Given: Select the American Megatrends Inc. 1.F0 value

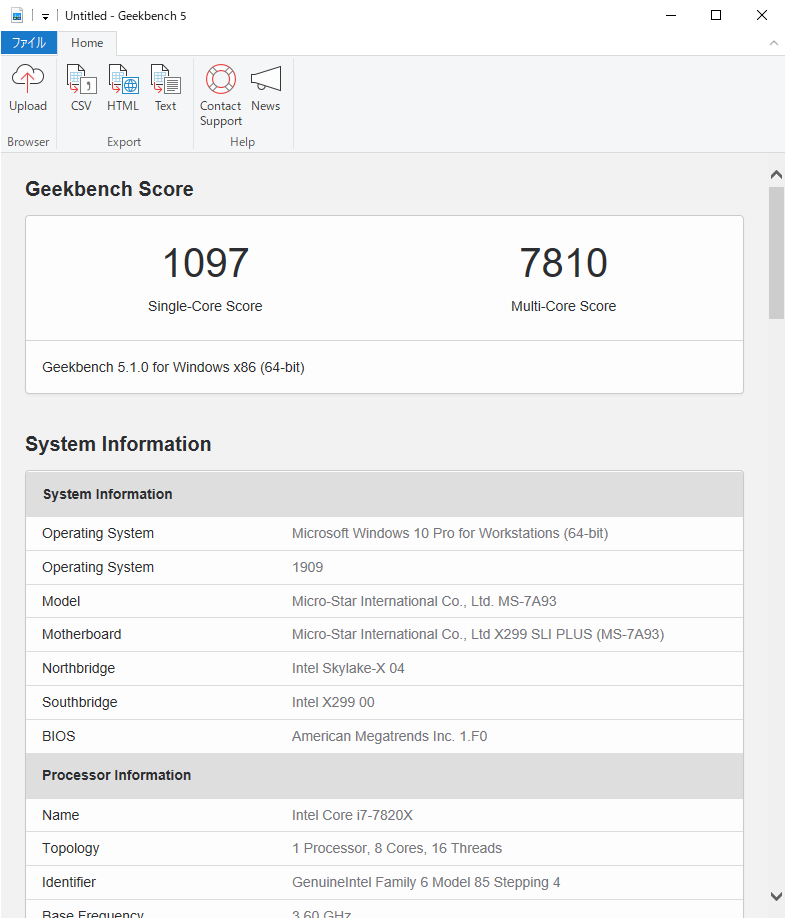Looking at the screenshot, I should point(389,736).
